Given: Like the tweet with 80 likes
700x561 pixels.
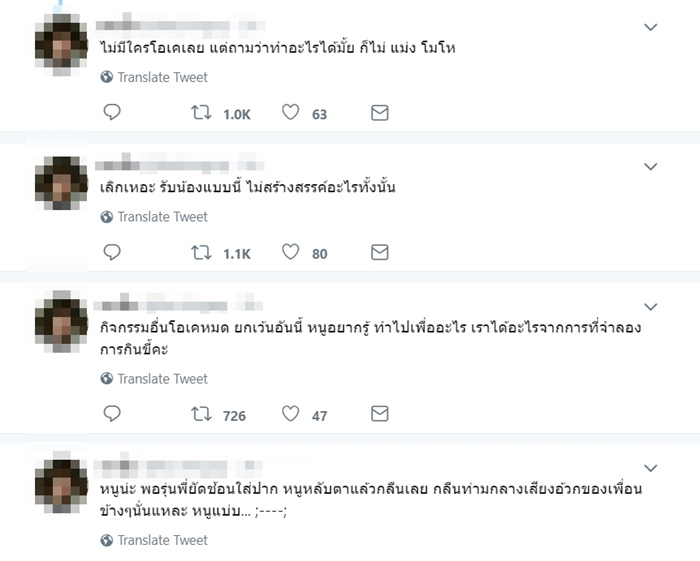Looking at the screenshot, I should (290, 253).
